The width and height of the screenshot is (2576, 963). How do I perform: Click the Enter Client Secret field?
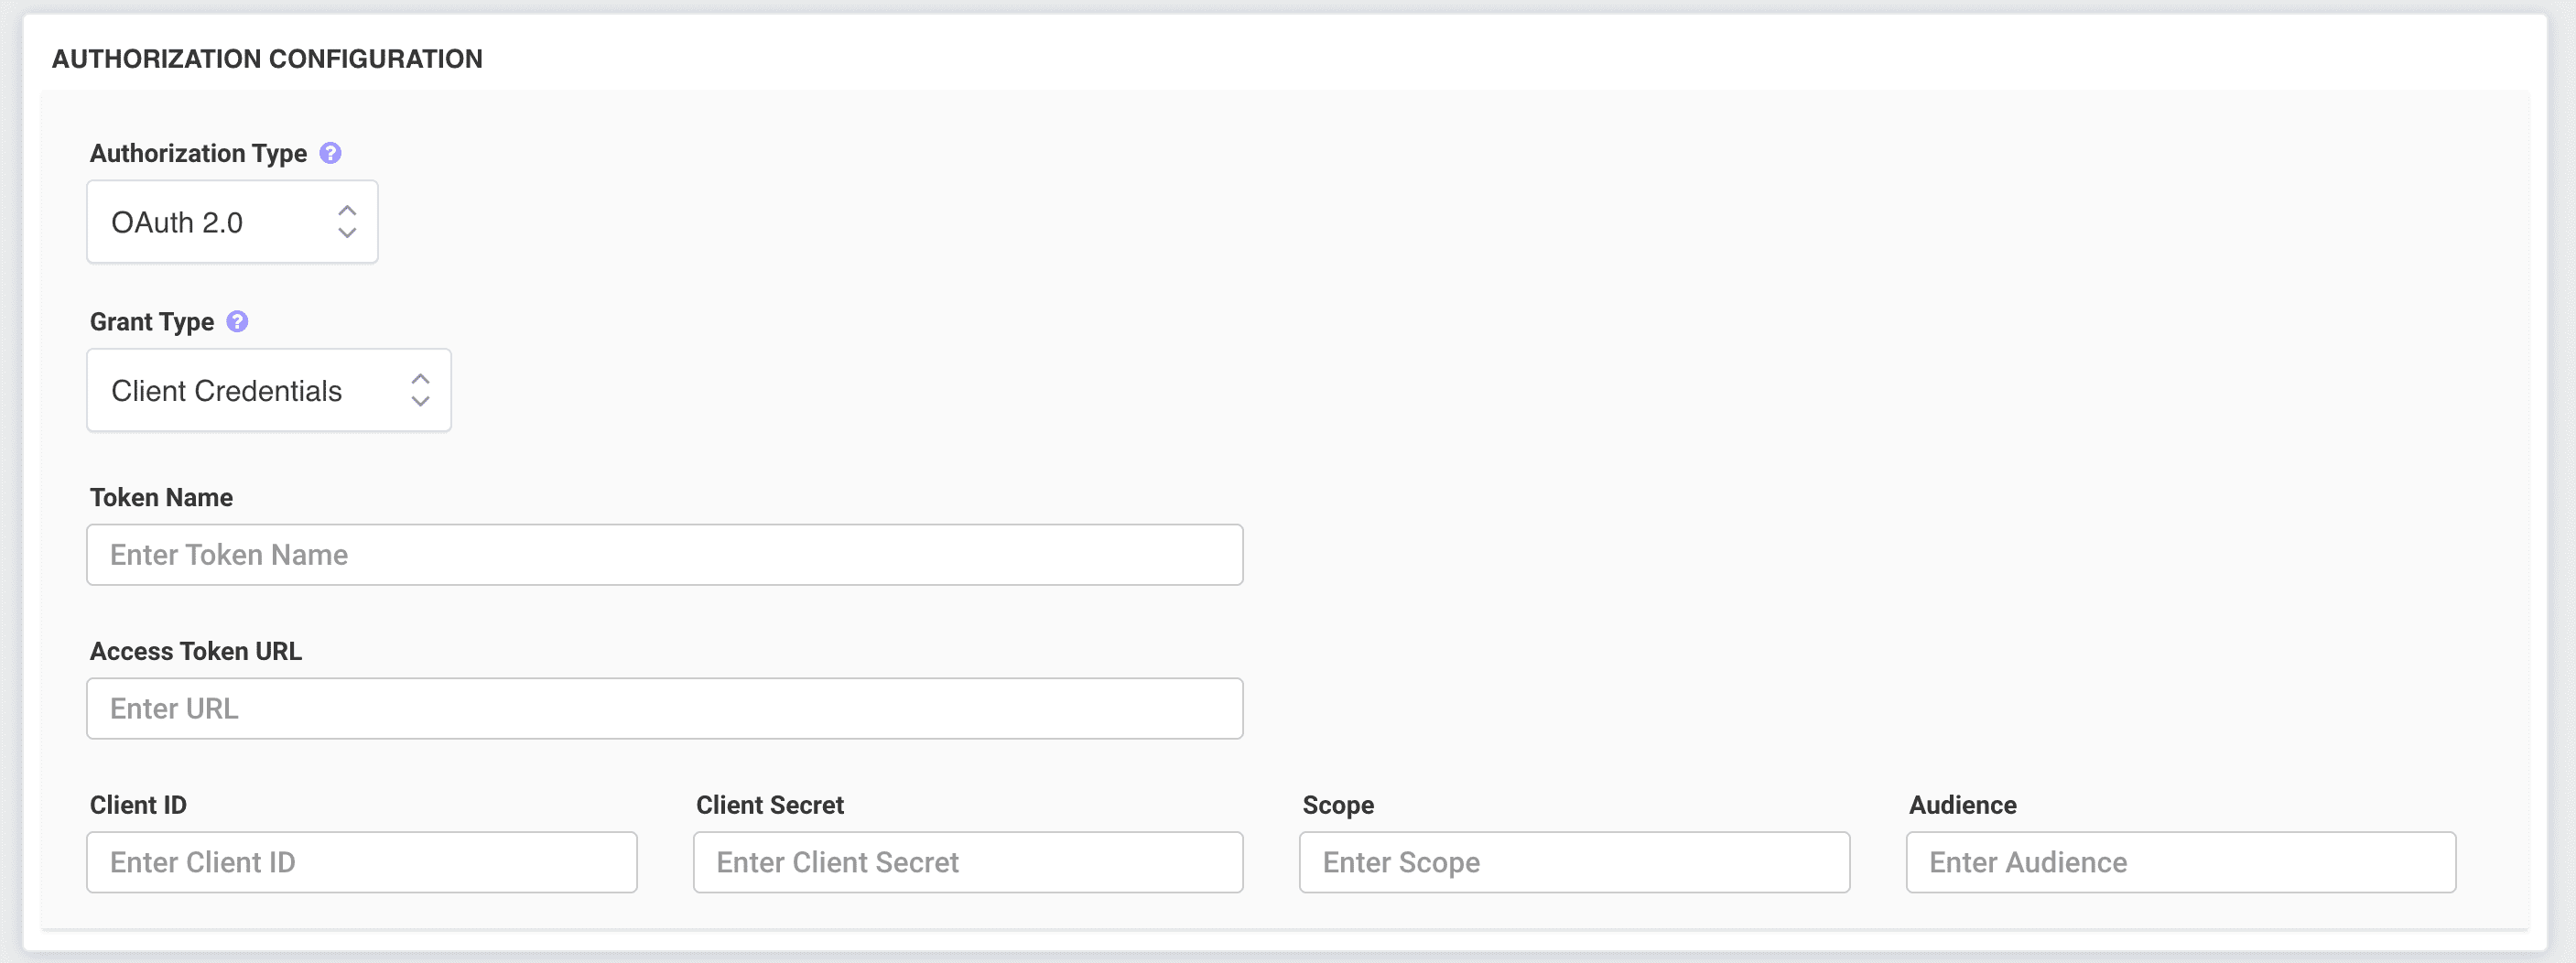[966, 862]
